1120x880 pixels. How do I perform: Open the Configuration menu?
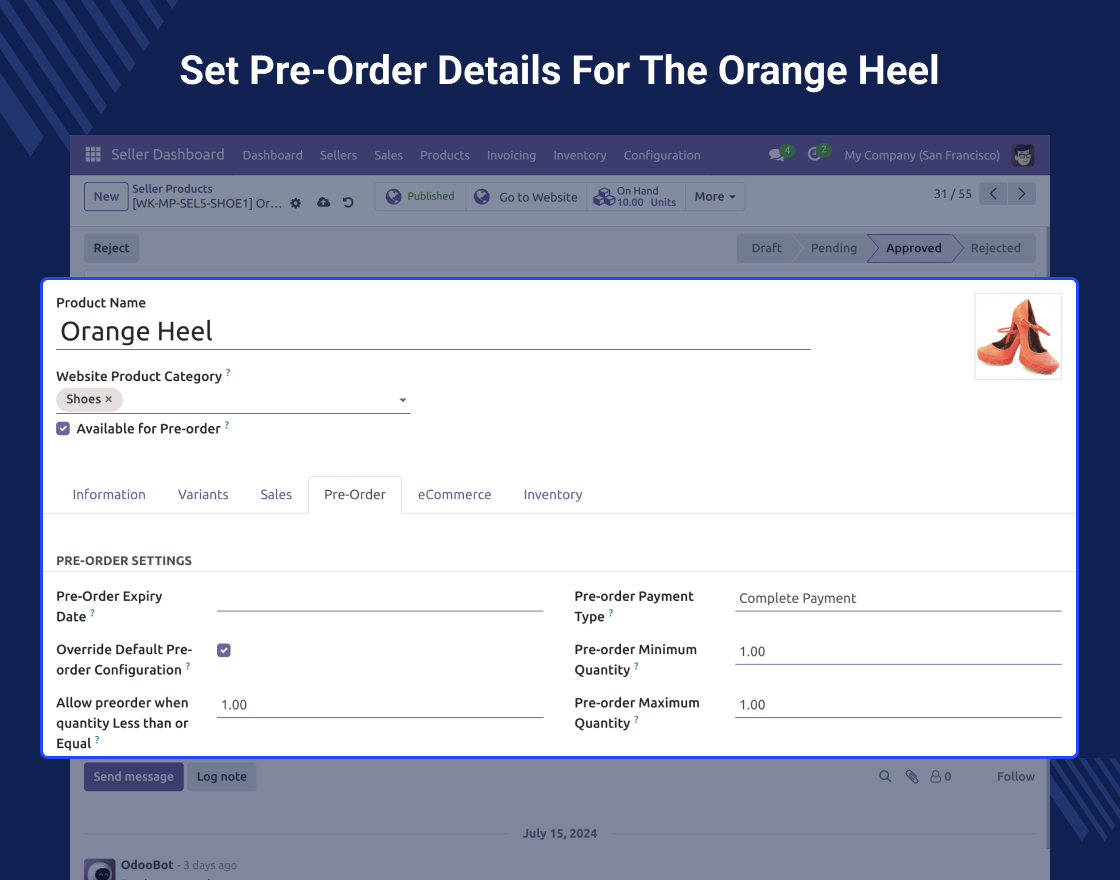click(x=661, y=155)
